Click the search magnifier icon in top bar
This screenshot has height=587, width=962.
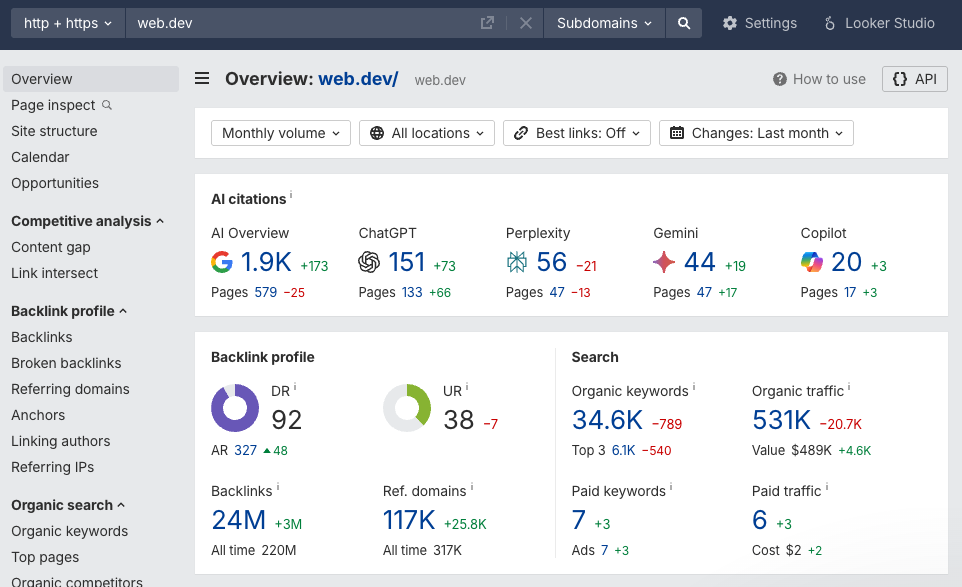tap(684, 22)
